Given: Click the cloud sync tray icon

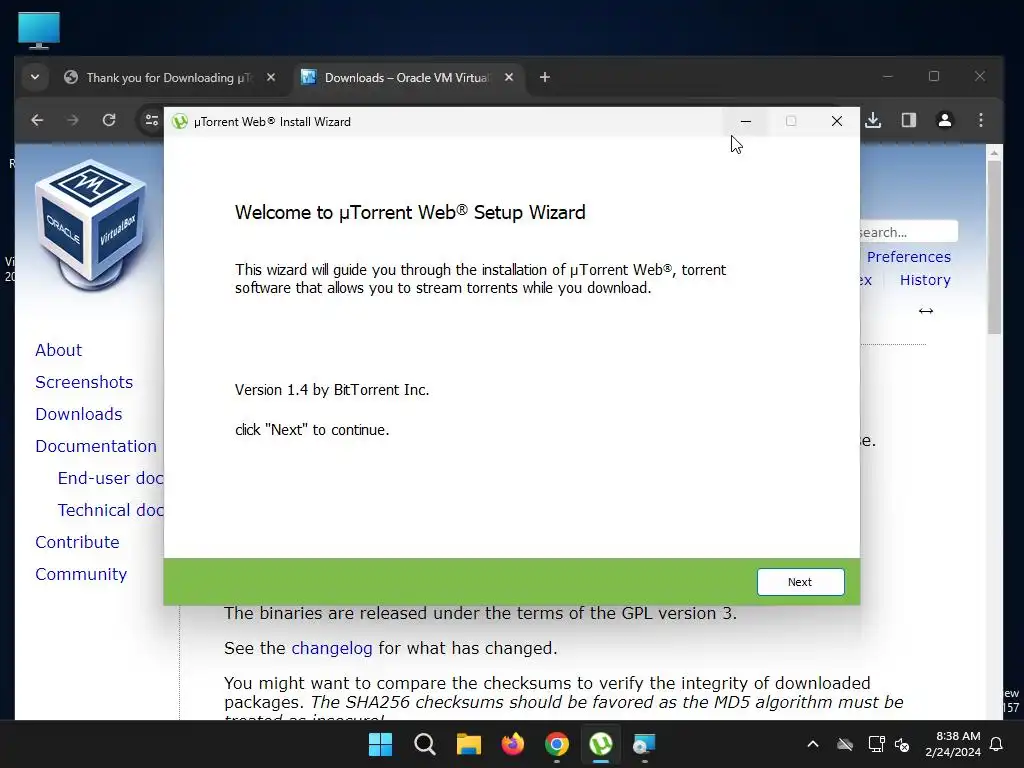Looking at the screenshot, I should click(845, 744).
